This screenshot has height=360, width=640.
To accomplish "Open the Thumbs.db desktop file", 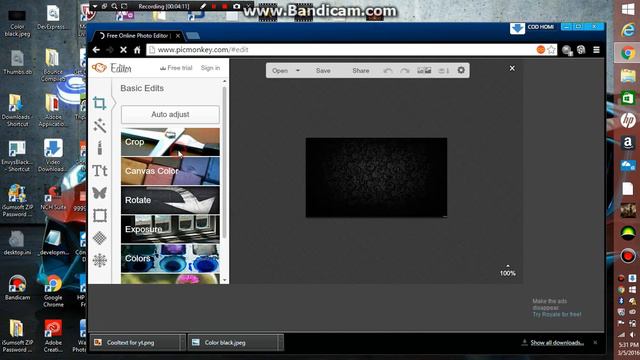I will pyautogui.click(x=17, y=62).
